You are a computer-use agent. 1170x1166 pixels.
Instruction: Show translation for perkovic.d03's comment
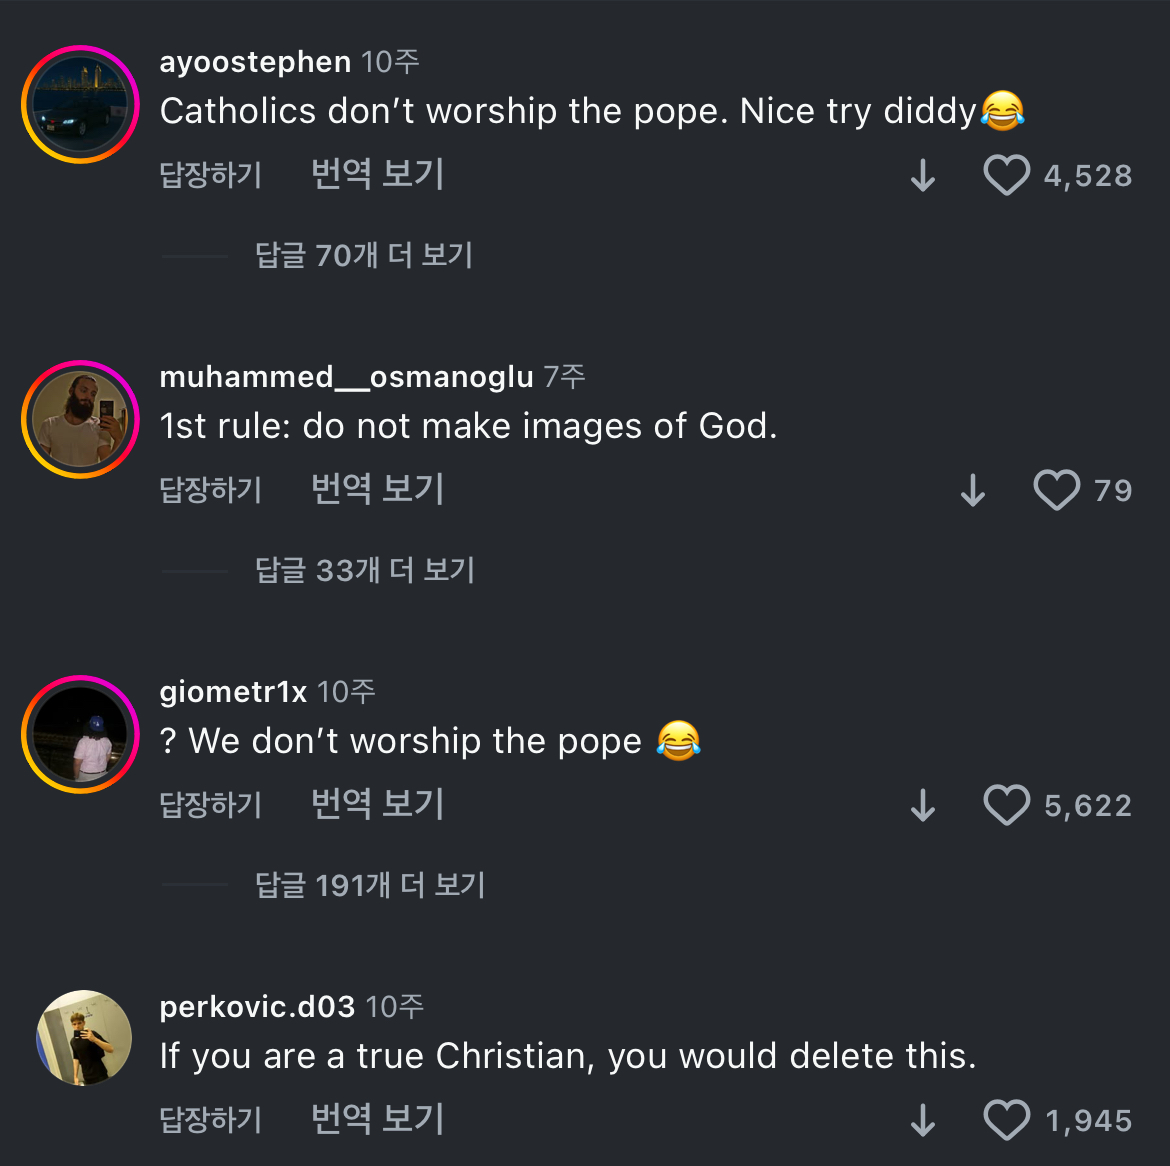[377, 1120]
